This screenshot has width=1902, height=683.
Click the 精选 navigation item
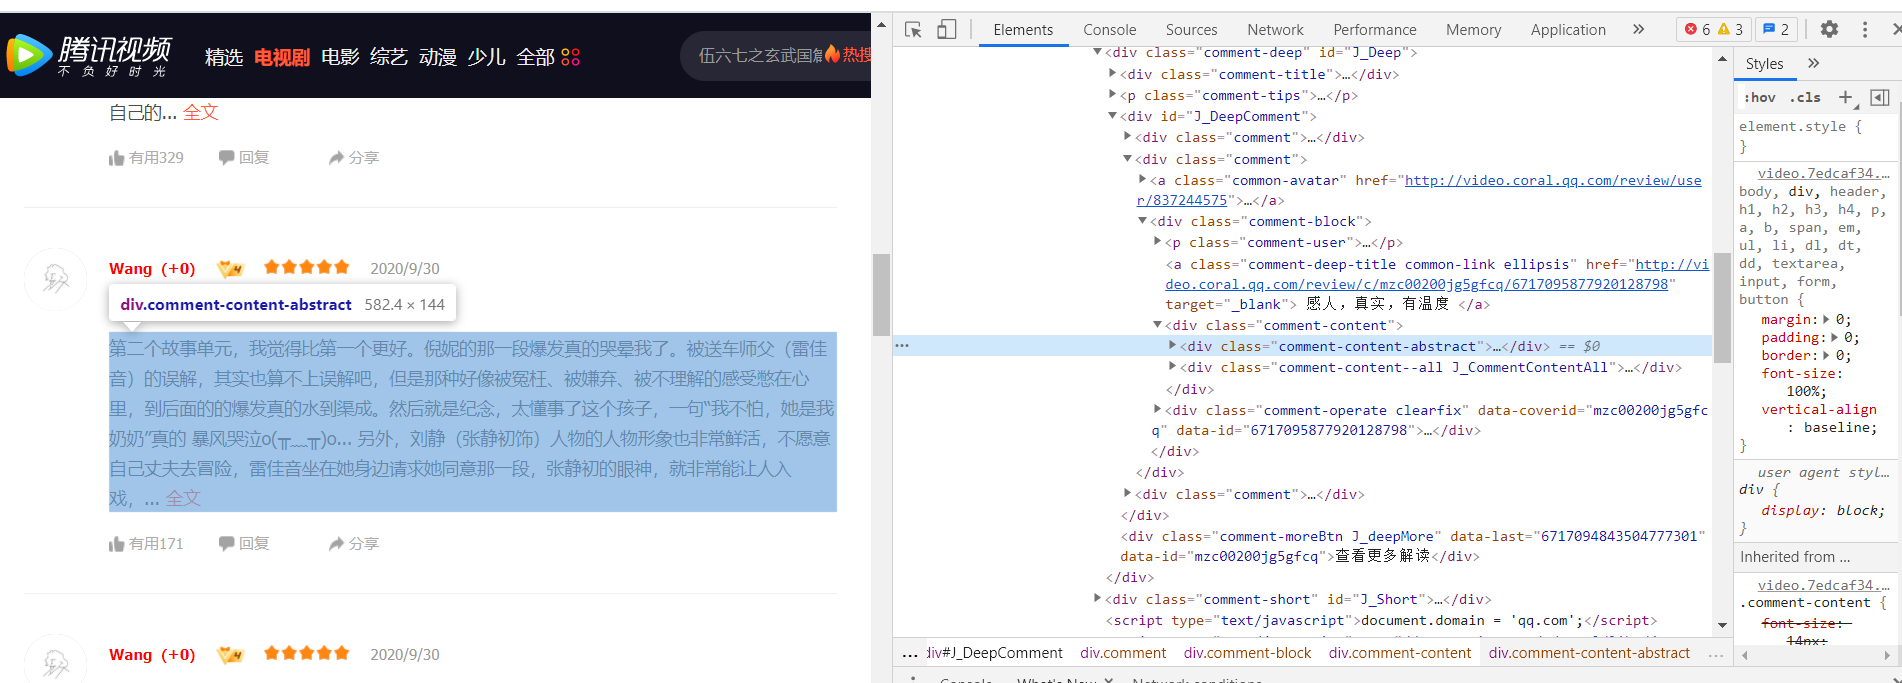point(224,57)
